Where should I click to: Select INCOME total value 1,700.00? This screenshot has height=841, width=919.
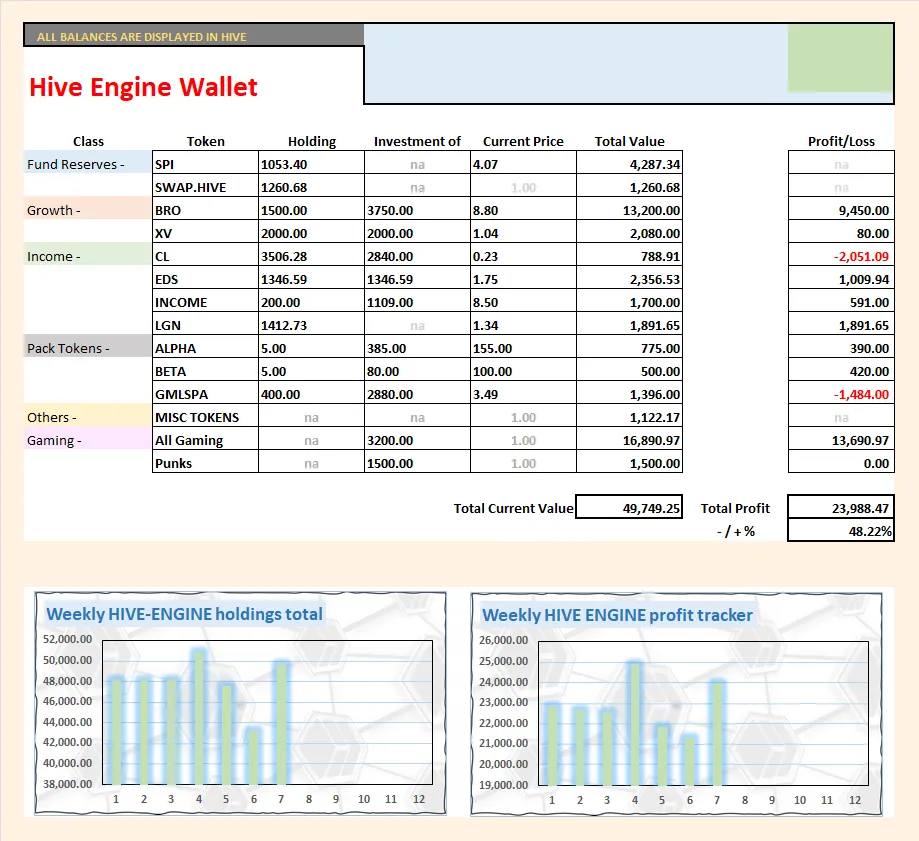[629, 302]
